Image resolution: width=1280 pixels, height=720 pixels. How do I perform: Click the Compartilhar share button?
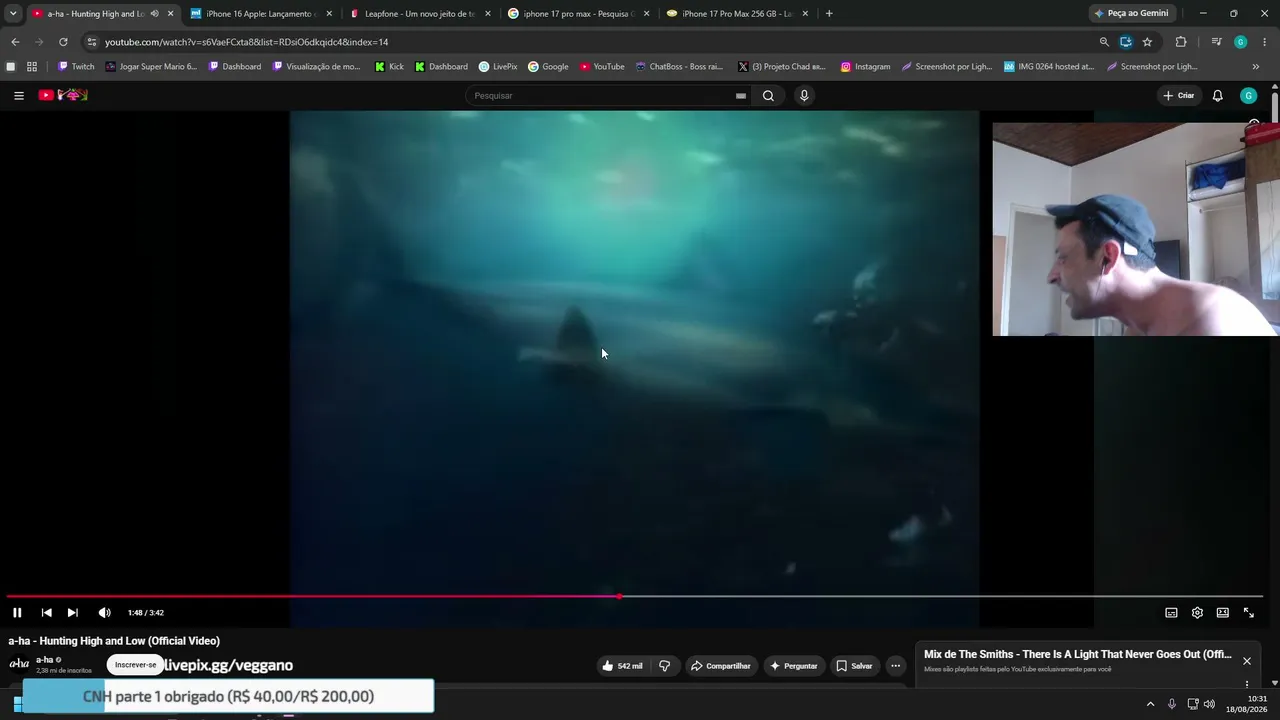tap(720, 666)
